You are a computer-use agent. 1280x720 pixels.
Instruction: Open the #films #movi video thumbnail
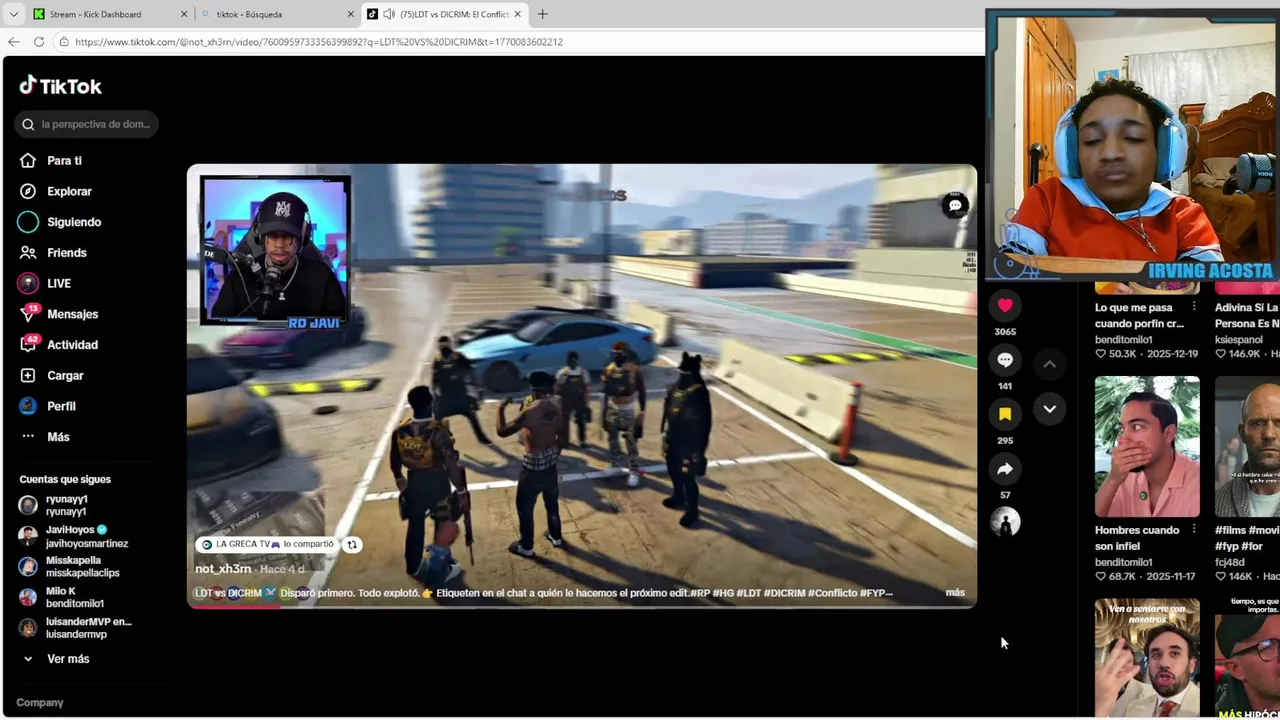[x=1247, y=446]
